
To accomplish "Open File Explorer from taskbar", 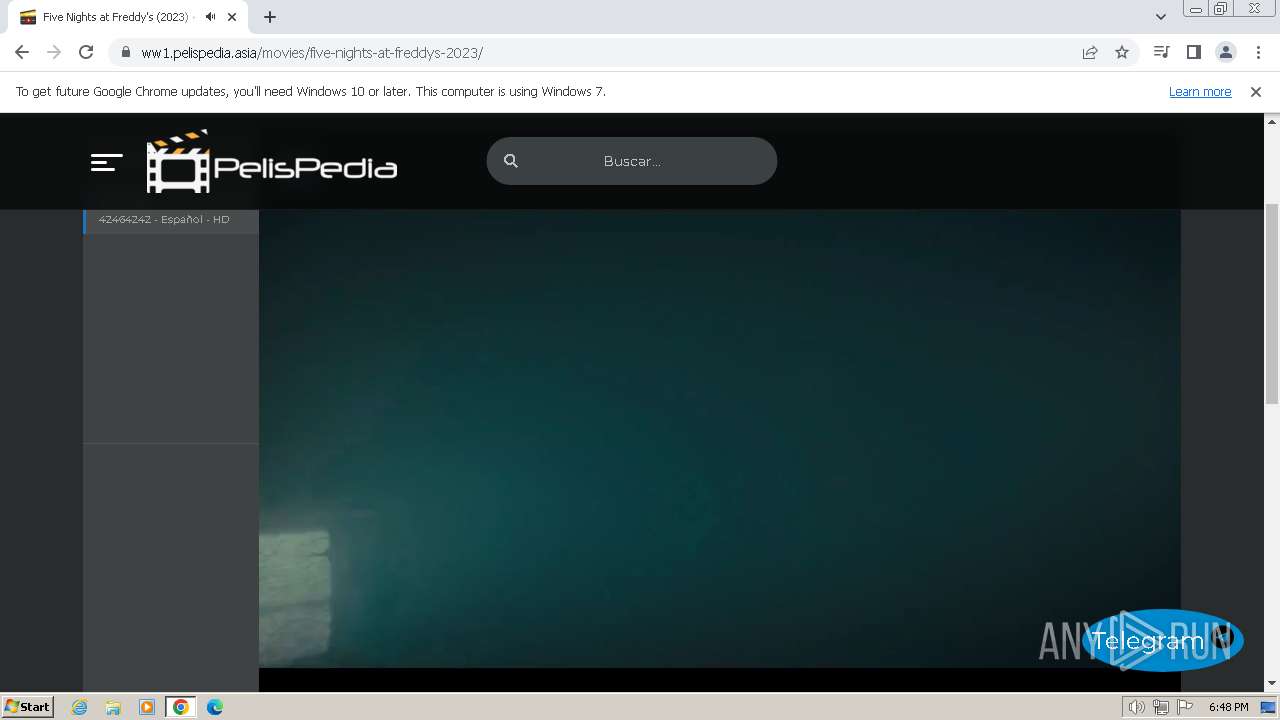I will (x=113, y=707).
